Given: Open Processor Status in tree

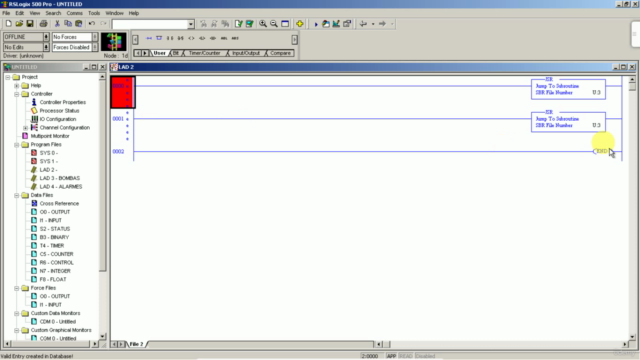Looking at the screenshot, I should pyautogui.click(x=59, y=111).
